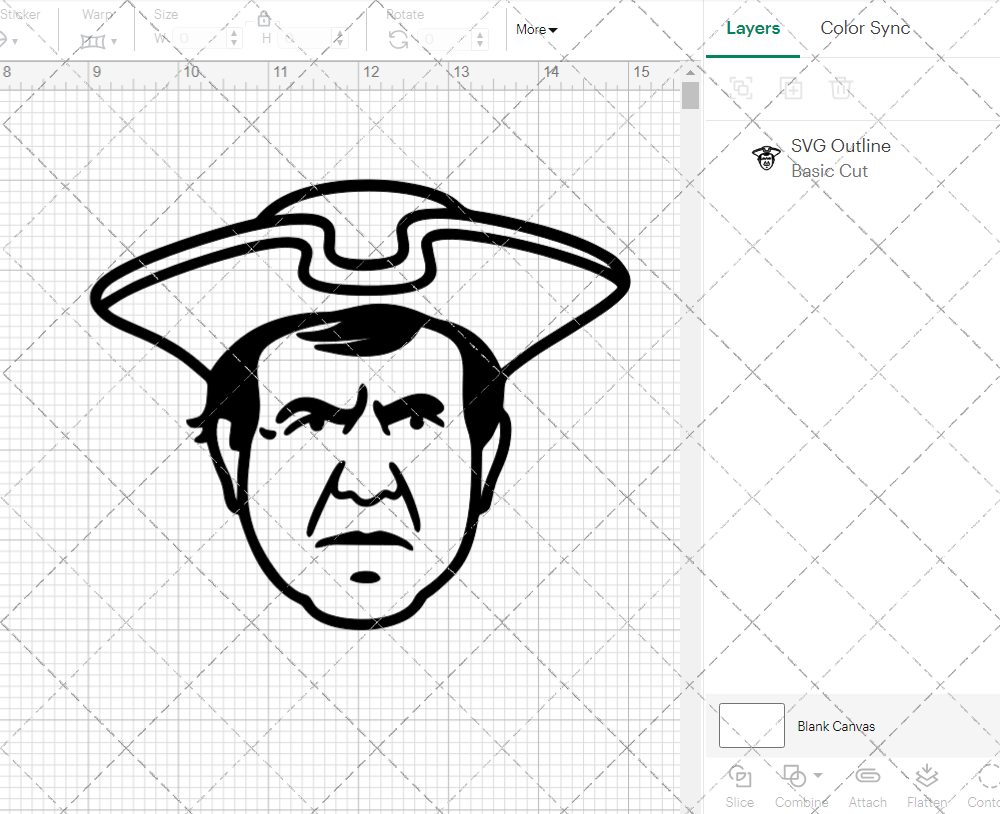This screenshot has width=1000, height=814.
Task: Click the Contour tool icon
Action: pyautogui.click(x=989, y=776)
